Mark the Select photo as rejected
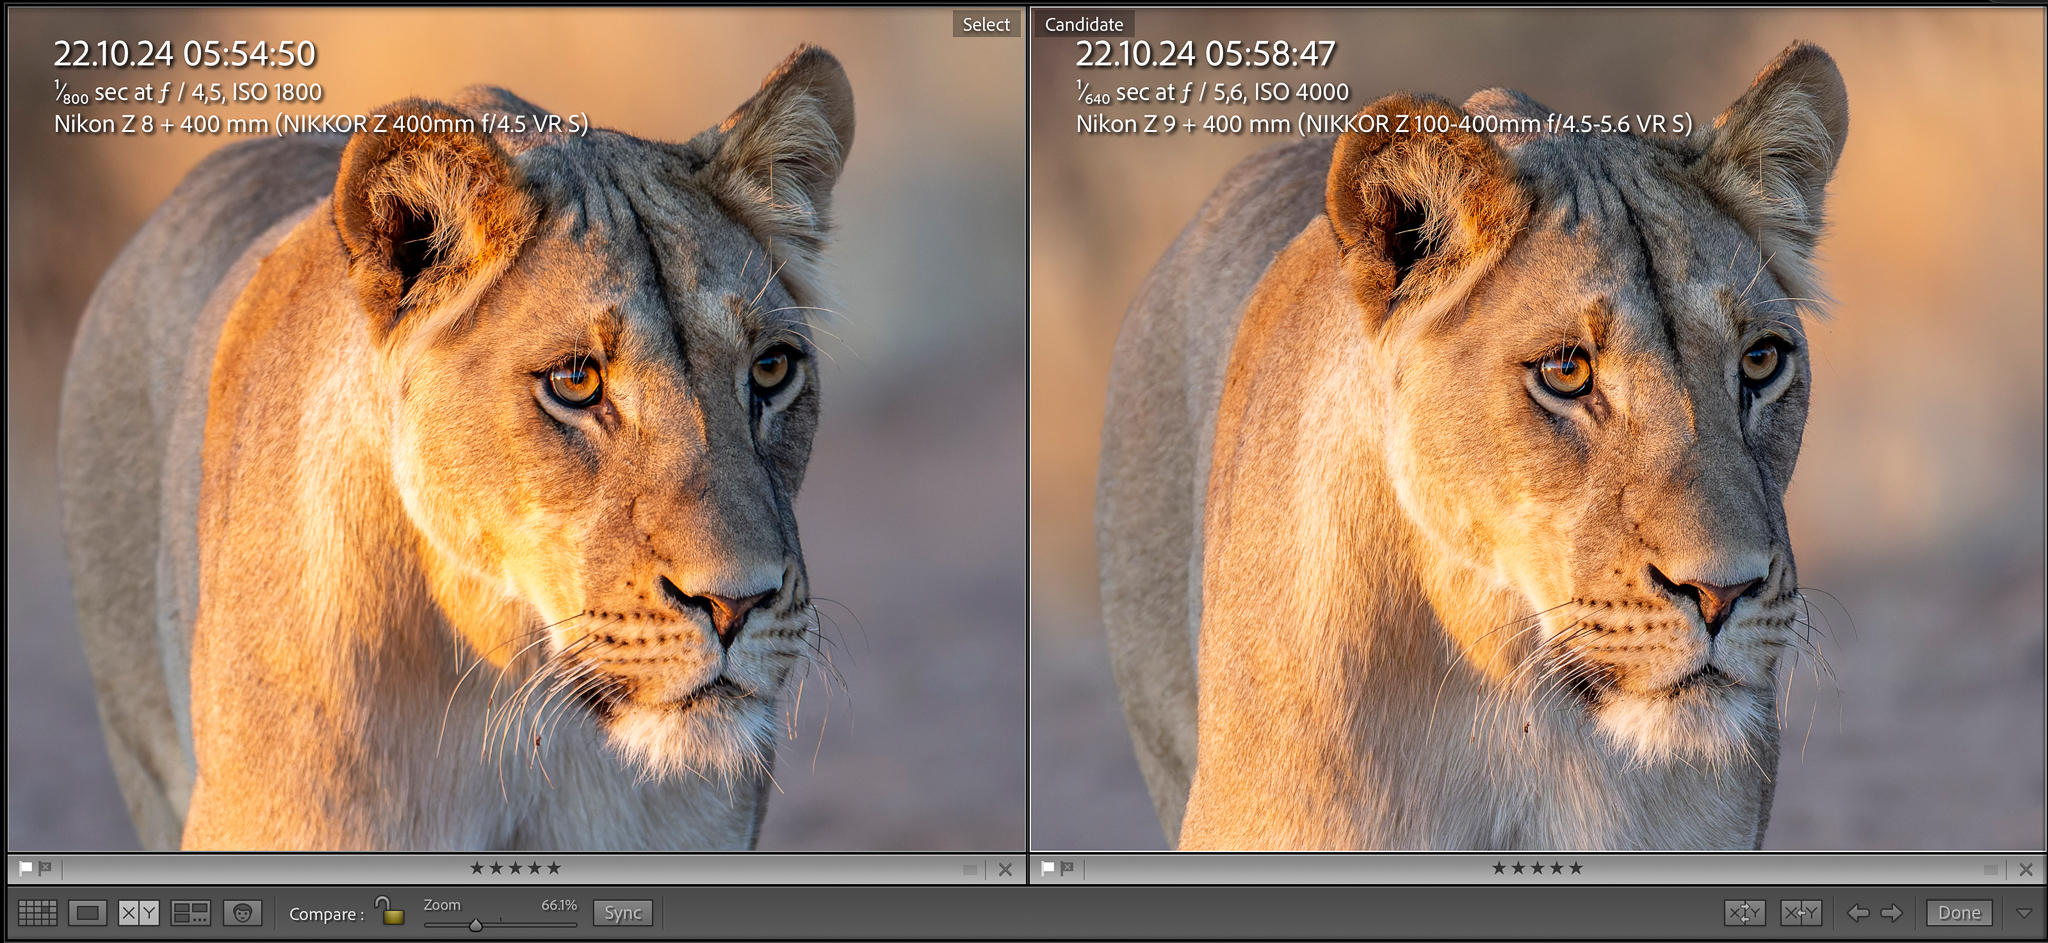This screenshot has height=943, width=2048. click(x=45, y=868)
